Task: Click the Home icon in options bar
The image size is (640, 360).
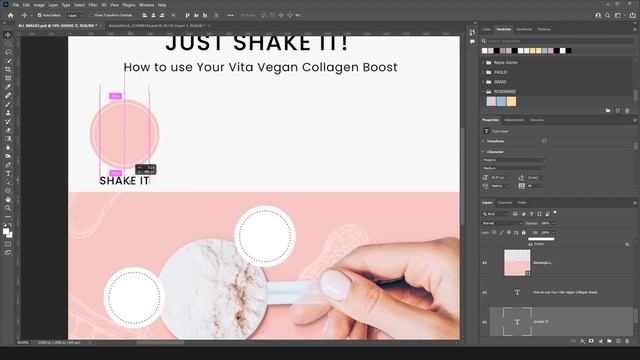Action: point(11,15)
